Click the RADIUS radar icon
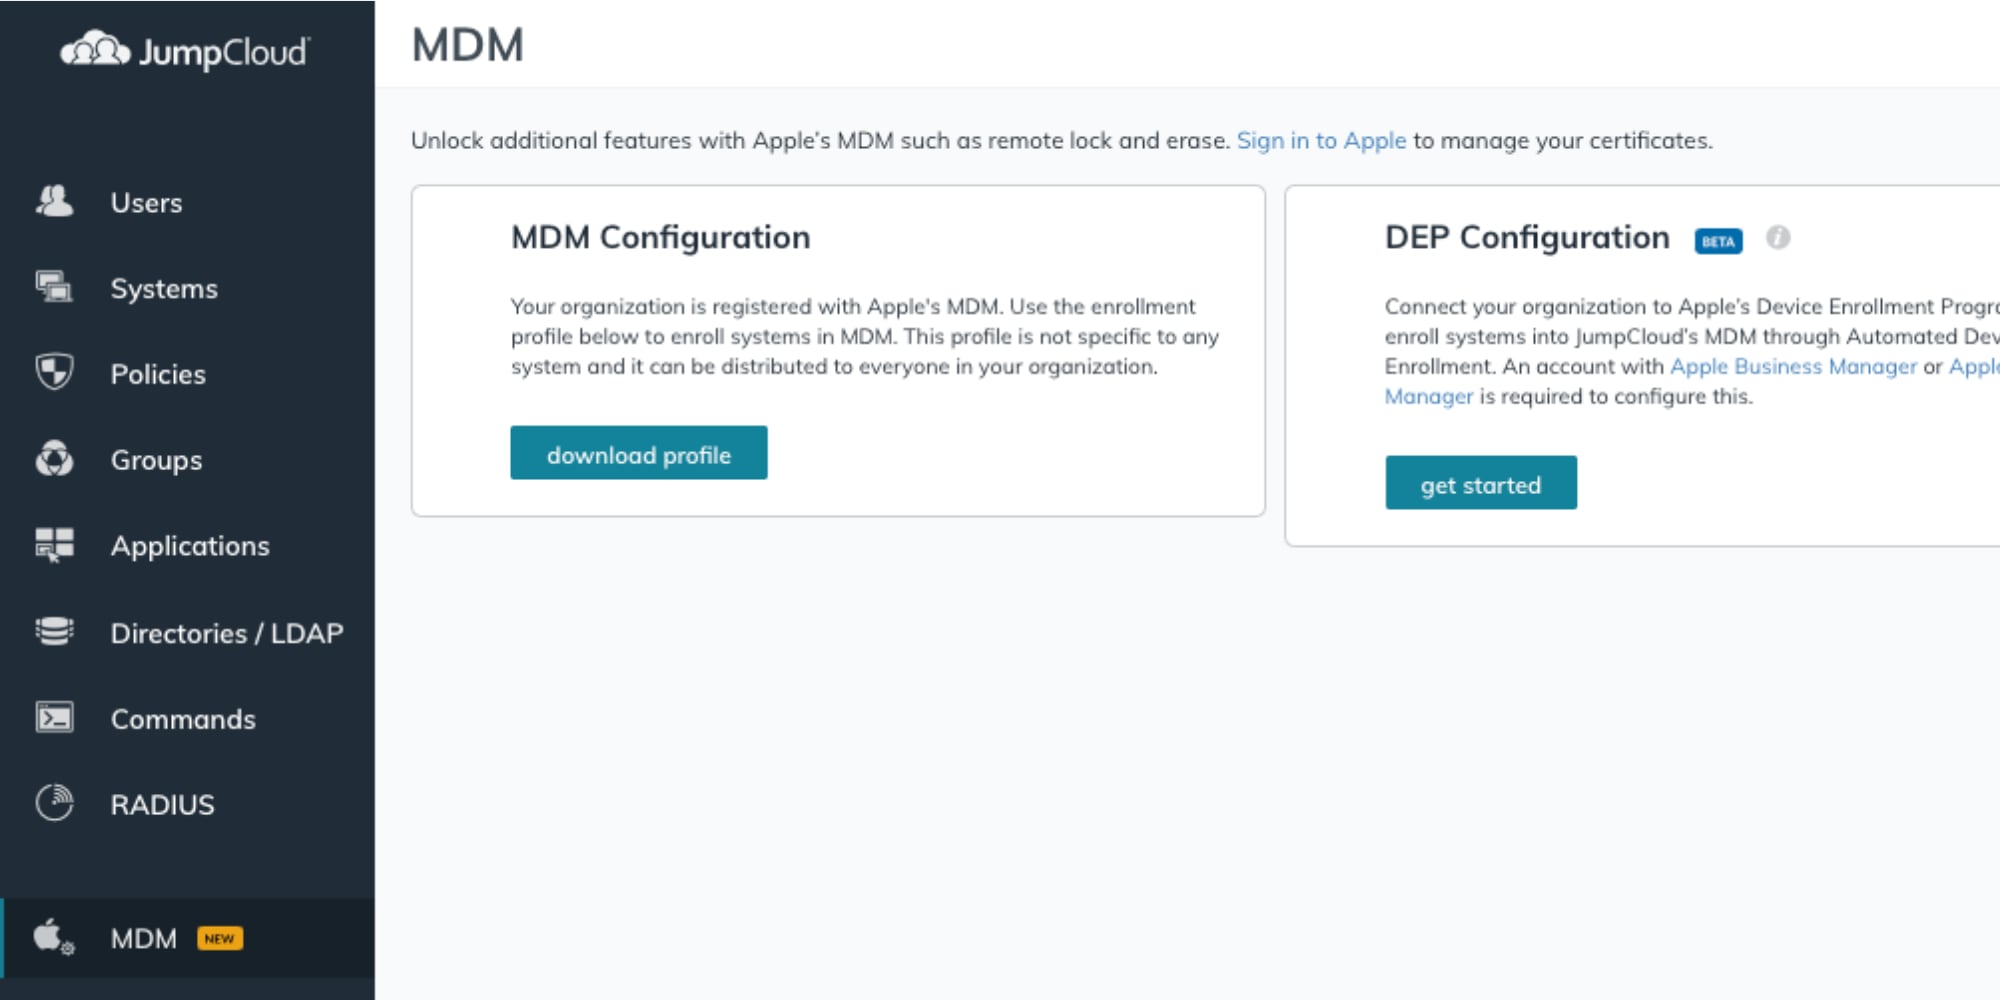 pos(54,803)
